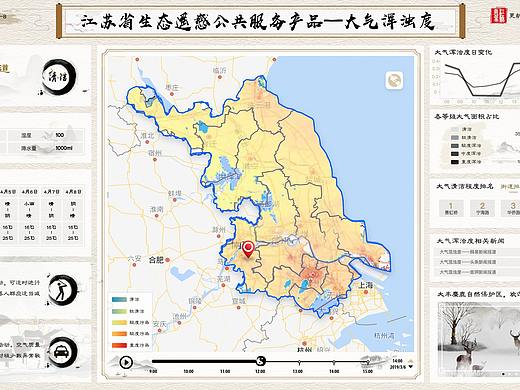Toggle lightest 清洁 item in area-share legend
This screenshot has width=520, height=390.
462,129
